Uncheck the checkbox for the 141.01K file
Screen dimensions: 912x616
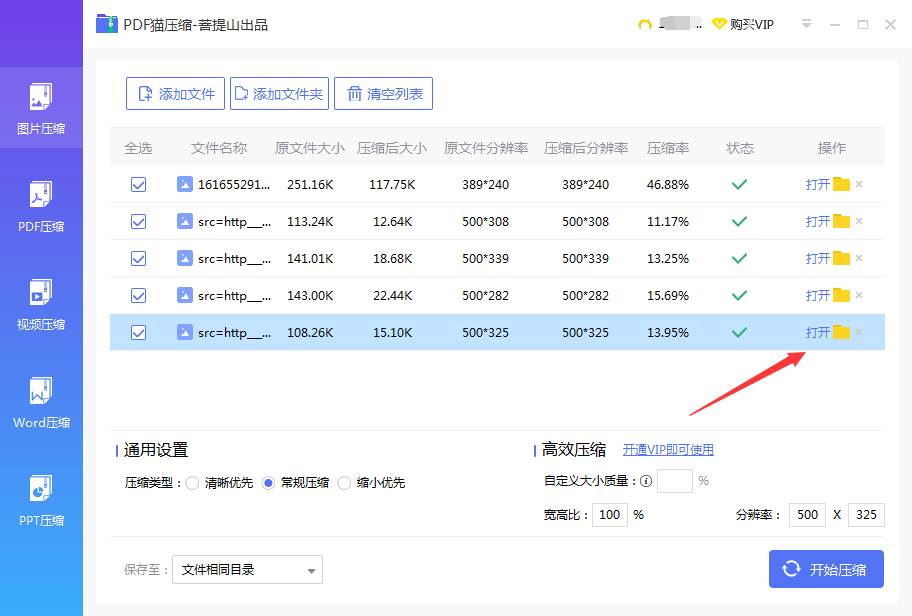click(138, 258)
